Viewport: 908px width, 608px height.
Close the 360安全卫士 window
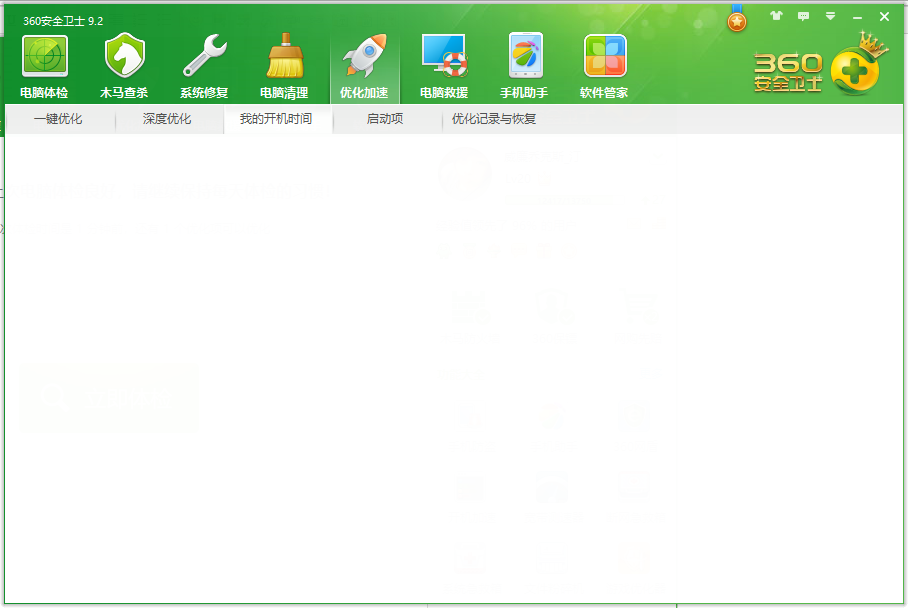(x=884, y=17)
